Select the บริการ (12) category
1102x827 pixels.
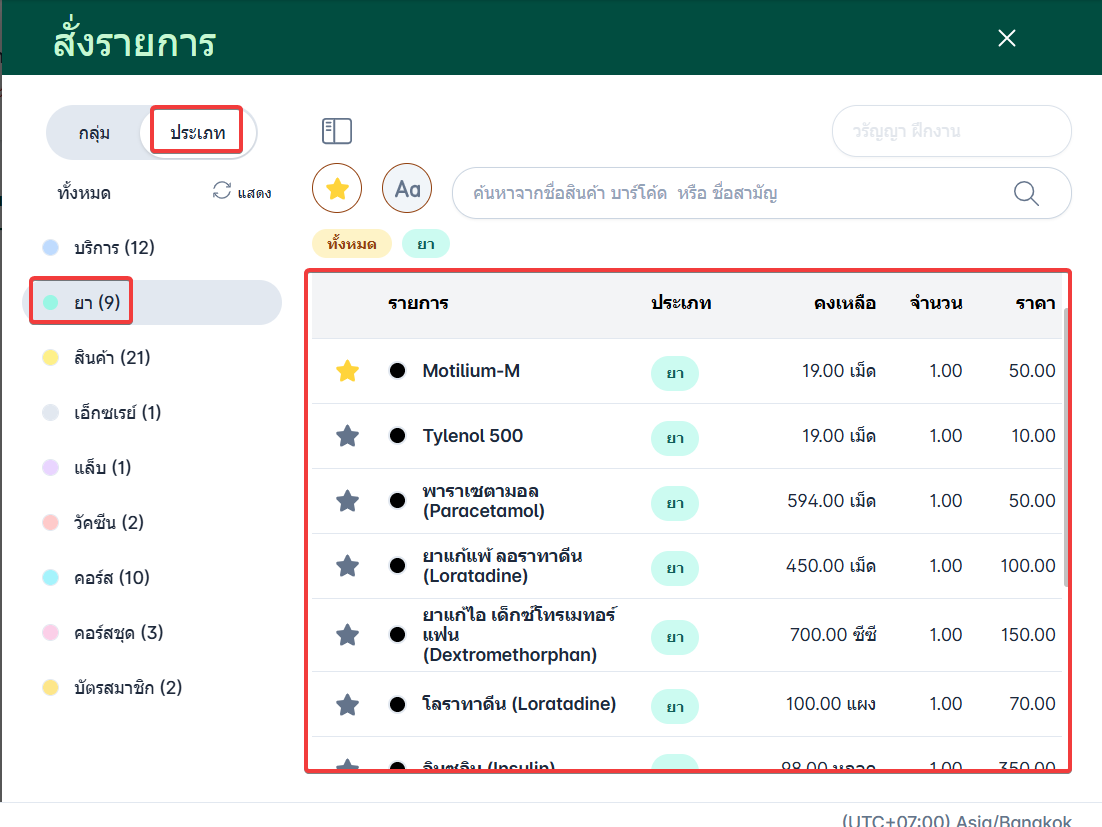pos(114,247)
